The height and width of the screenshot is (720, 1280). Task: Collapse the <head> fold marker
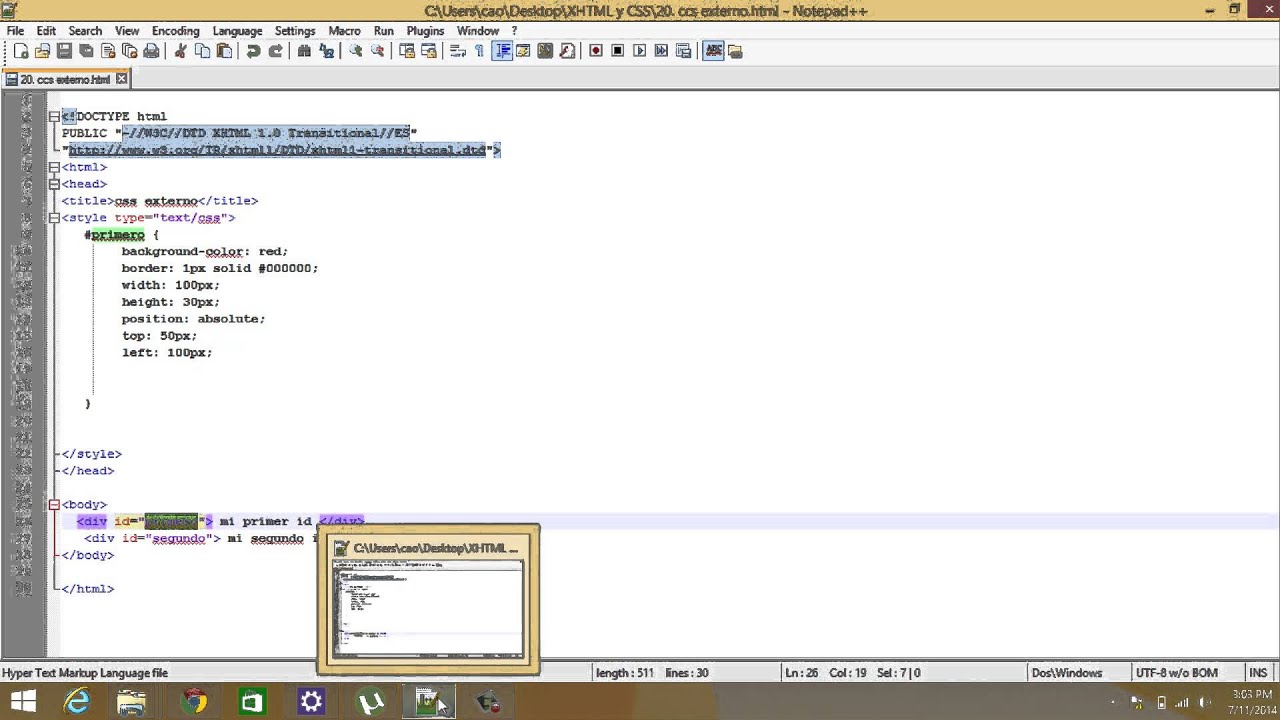tap(54, 184)
